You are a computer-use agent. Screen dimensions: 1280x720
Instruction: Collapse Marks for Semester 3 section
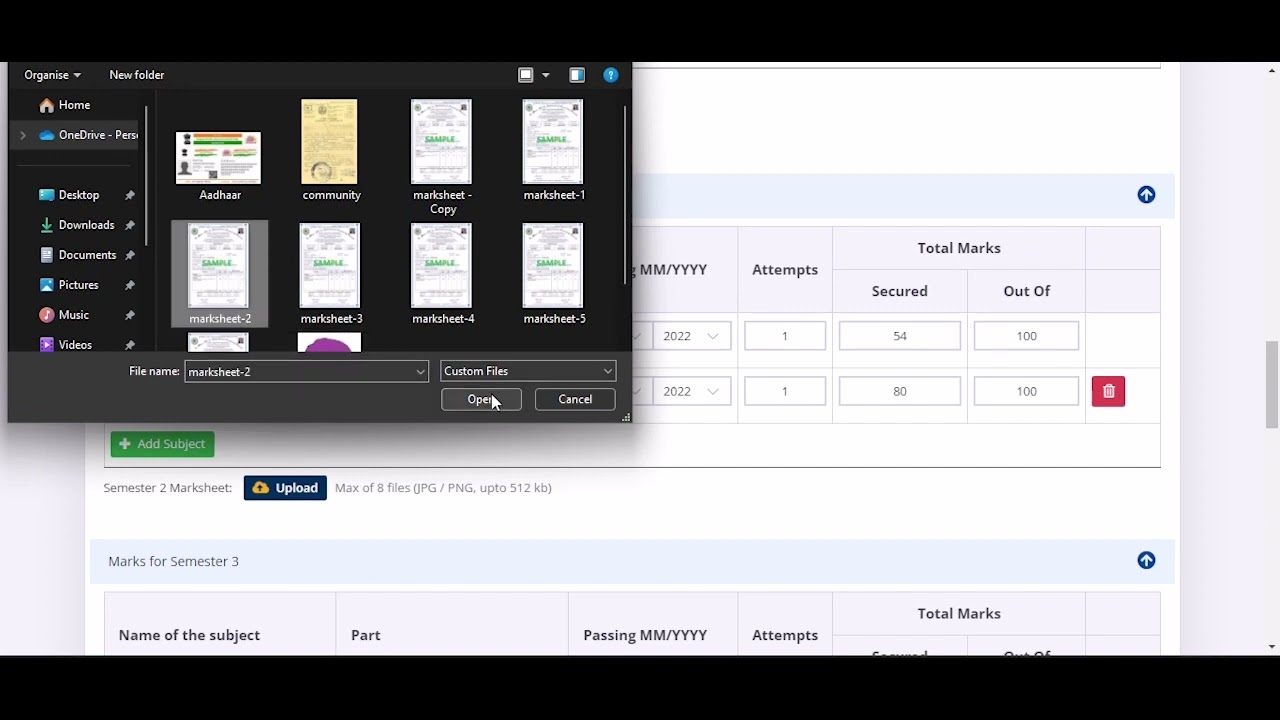tap(1146, 561)
